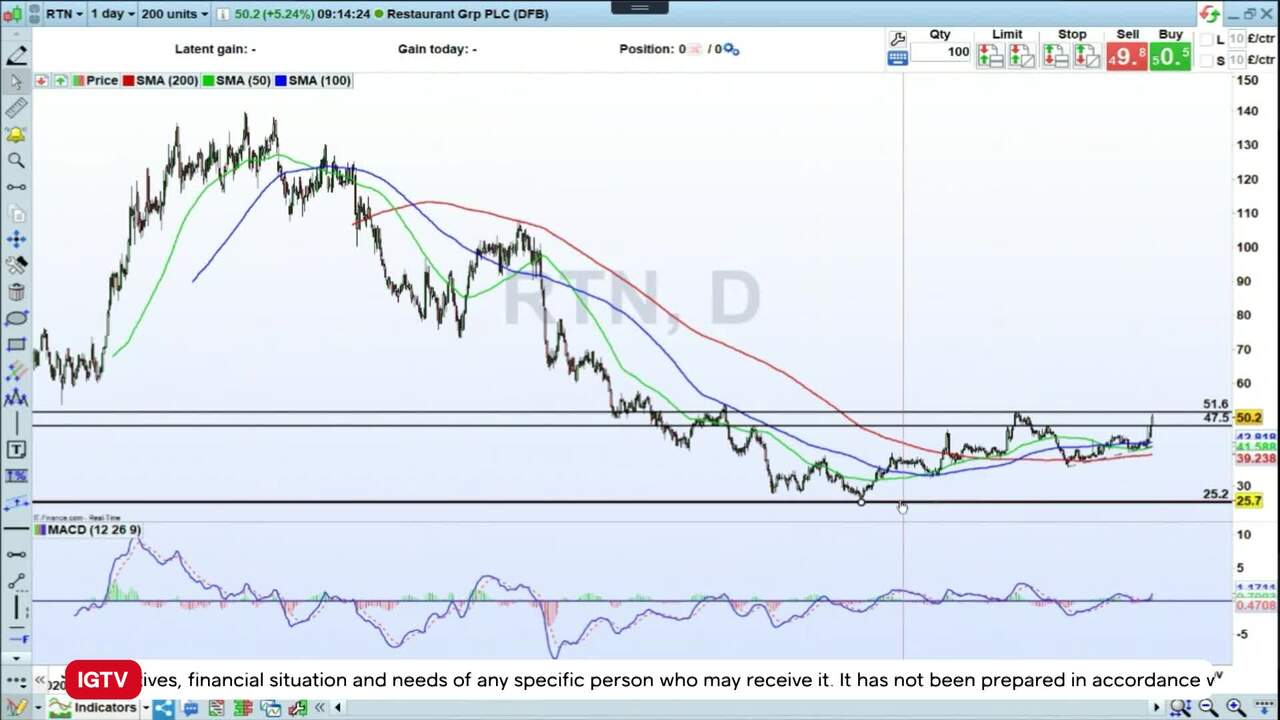
Task: Select the ellipse drawing tool
Action: [x=16, y=318]
